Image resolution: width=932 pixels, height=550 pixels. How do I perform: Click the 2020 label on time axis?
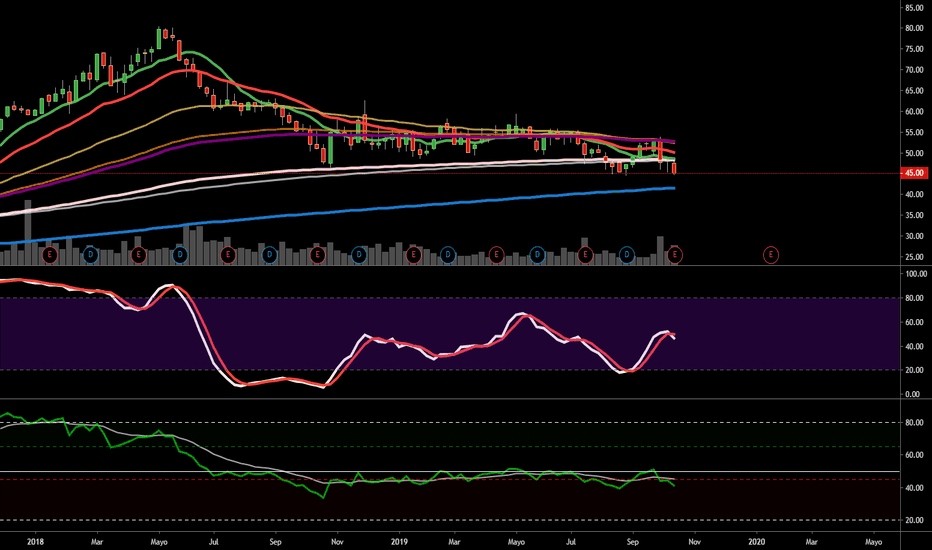pos(757,542)
